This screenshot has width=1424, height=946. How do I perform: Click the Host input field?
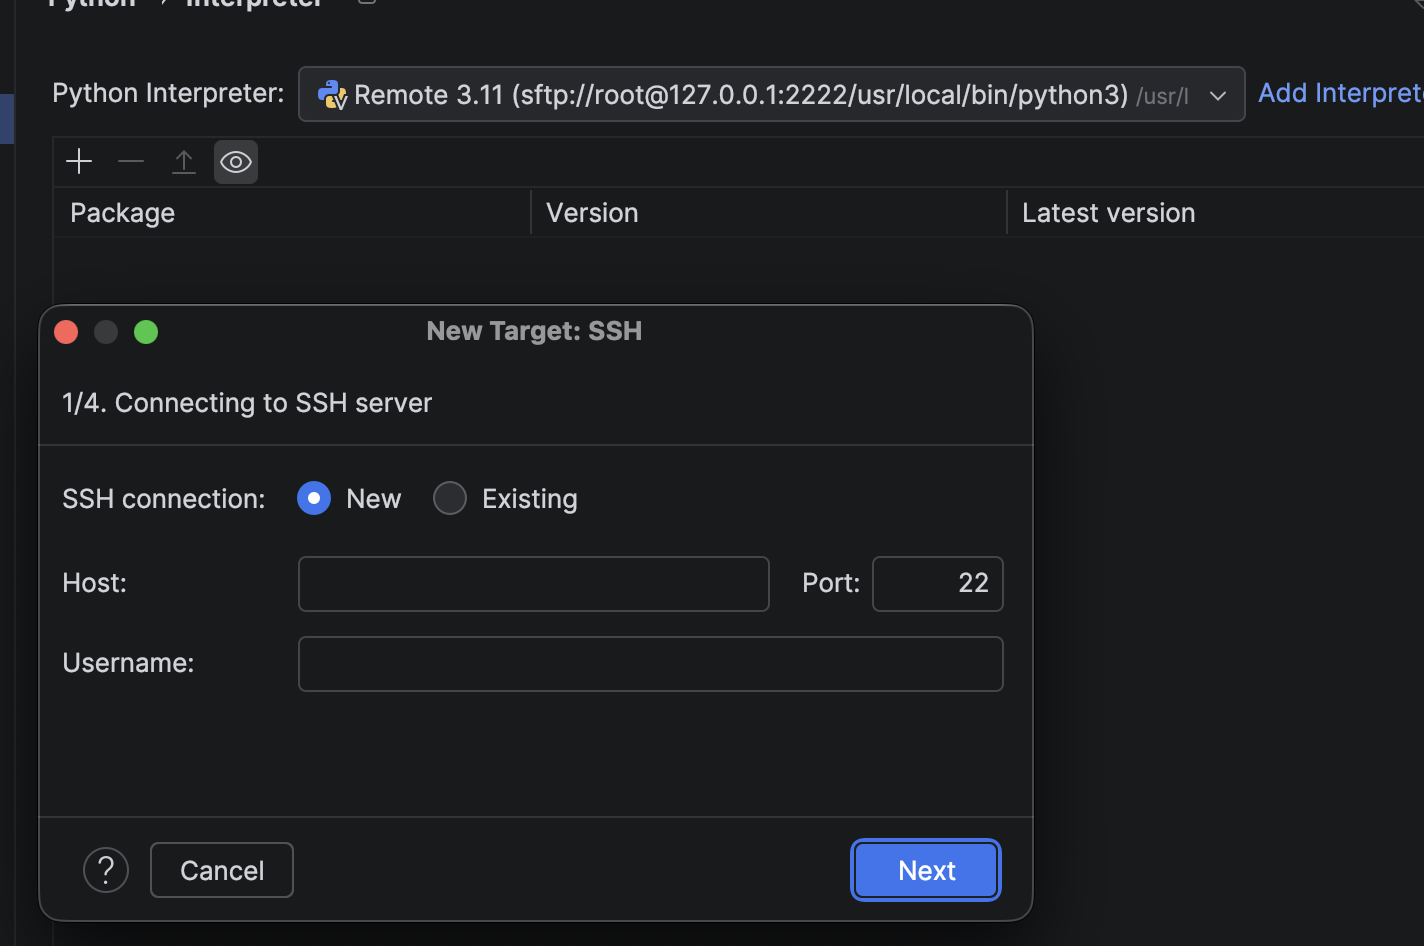click(x=533, y=583)
